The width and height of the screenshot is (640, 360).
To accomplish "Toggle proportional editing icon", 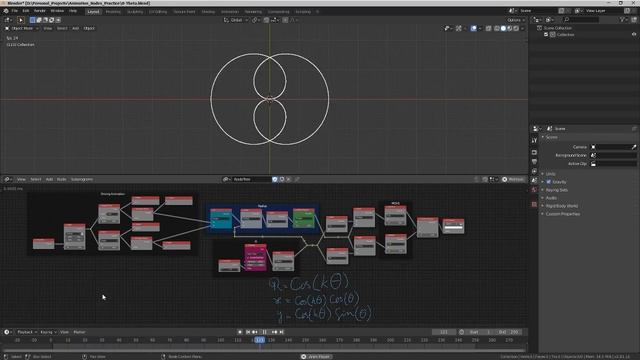I will pyautogui.click(x=285, y=20).
